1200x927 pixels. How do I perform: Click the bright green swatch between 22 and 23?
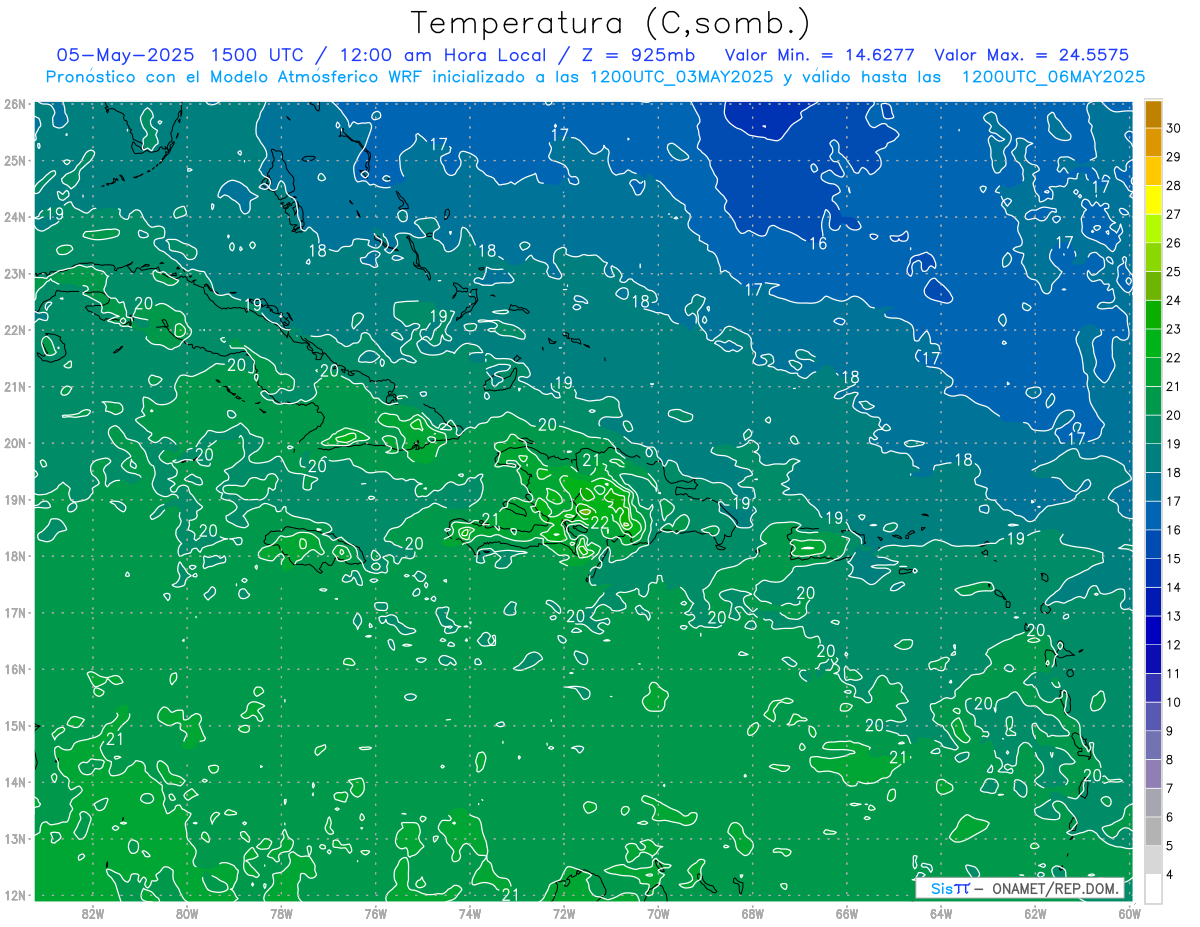click(x=1153, y=344)
